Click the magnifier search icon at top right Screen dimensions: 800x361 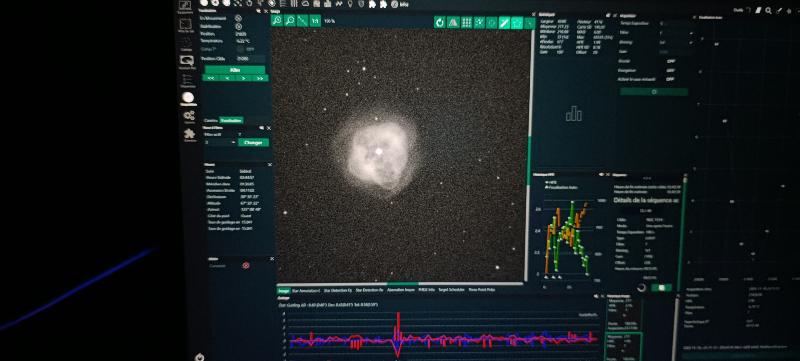point(768,10)
